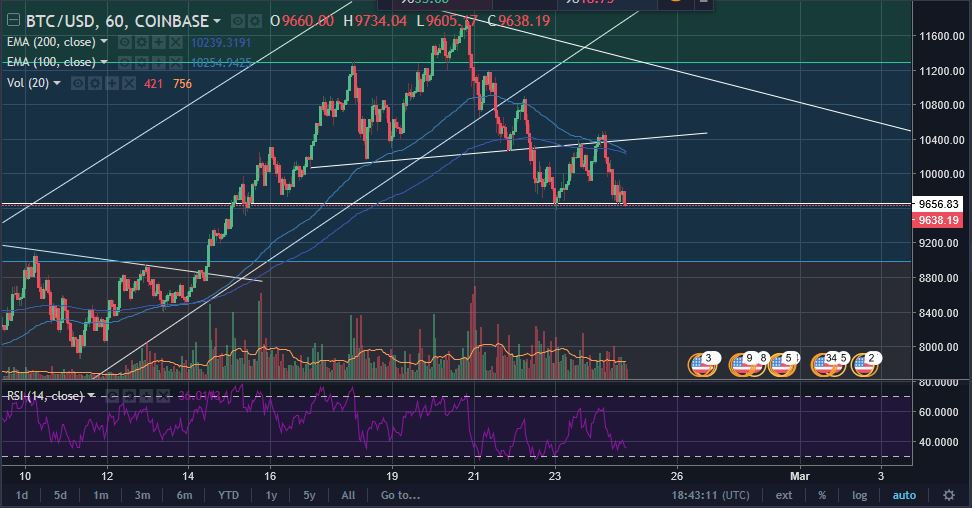Image resolution: width=972 pixels, height=508 pixels.
Task: Select the 1d time range
Action: [x=22, y=495]
